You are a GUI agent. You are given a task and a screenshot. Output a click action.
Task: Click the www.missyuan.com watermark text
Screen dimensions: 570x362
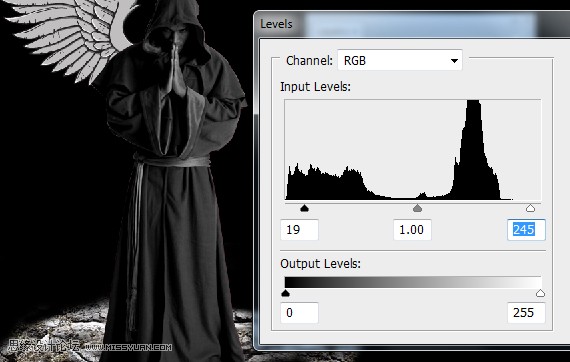pyautogui.click(x=129, y=347)
